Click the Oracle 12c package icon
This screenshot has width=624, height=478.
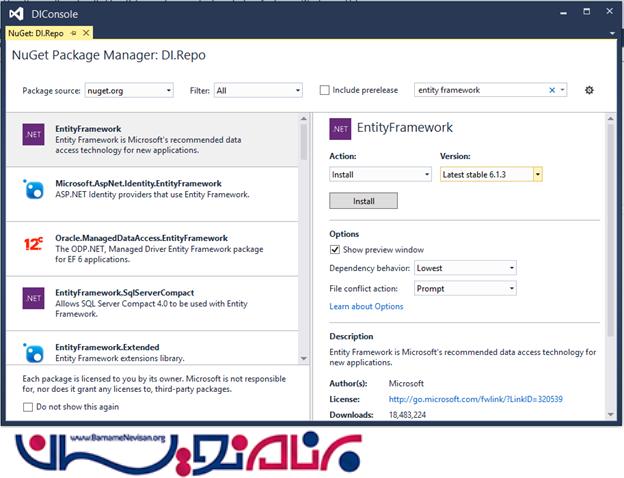[x=34, y=244]
